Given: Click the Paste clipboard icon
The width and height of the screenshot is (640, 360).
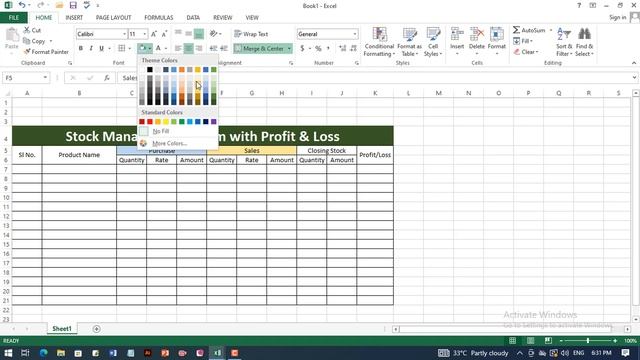Looking at the screenshot, I should 12,36.
